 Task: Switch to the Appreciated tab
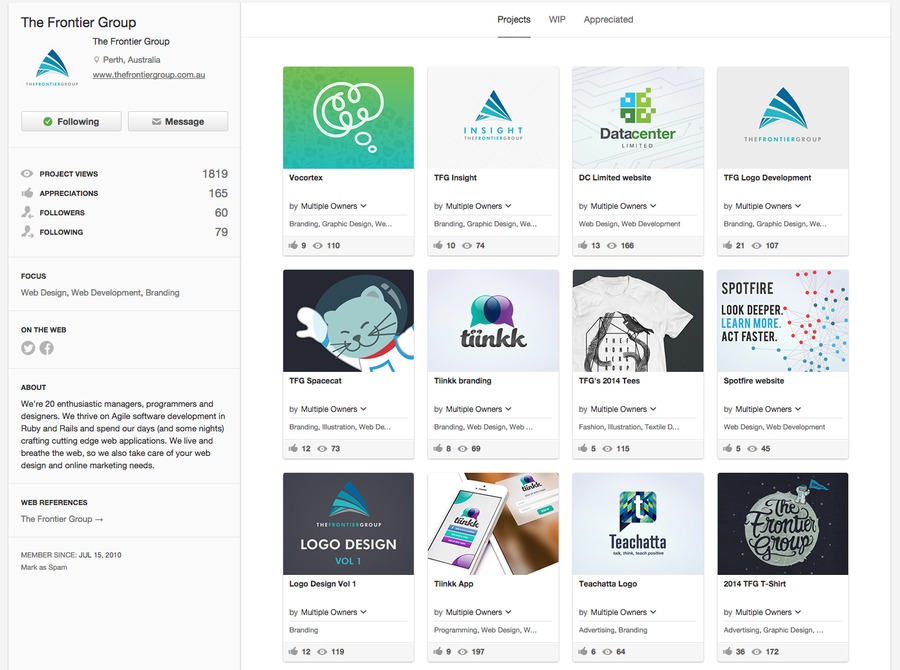coord(608,20)
